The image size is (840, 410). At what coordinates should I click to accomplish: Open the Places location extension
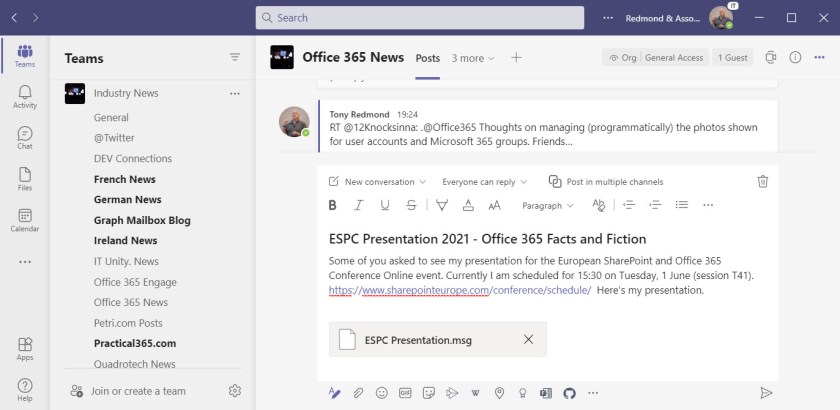(x=499, y=393)
